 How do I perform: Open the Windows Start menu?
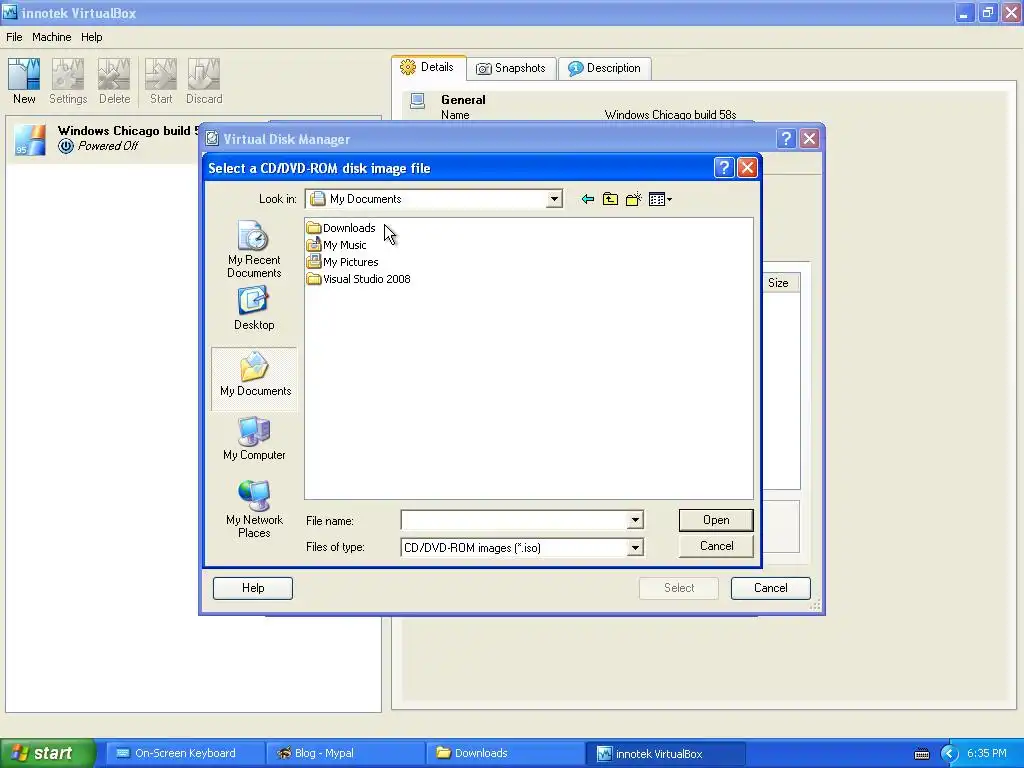click(x=47, y=753)
